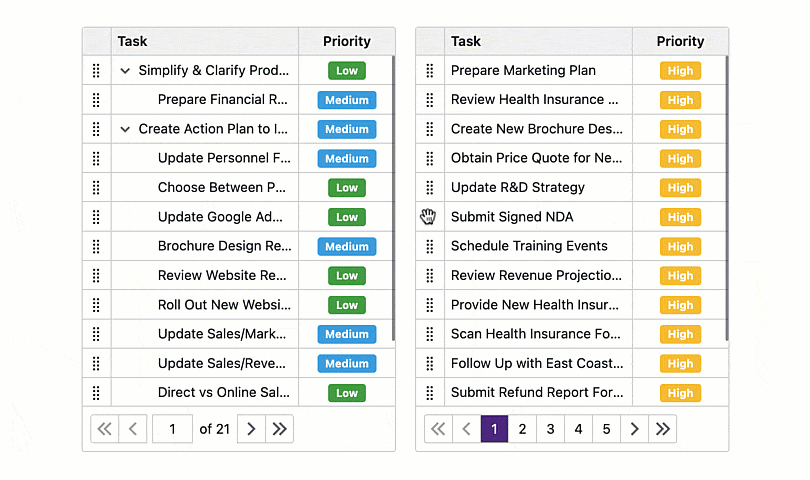810x480 pixels.
Task: Sort right grid by Task header
Action: tap(466, 42)
